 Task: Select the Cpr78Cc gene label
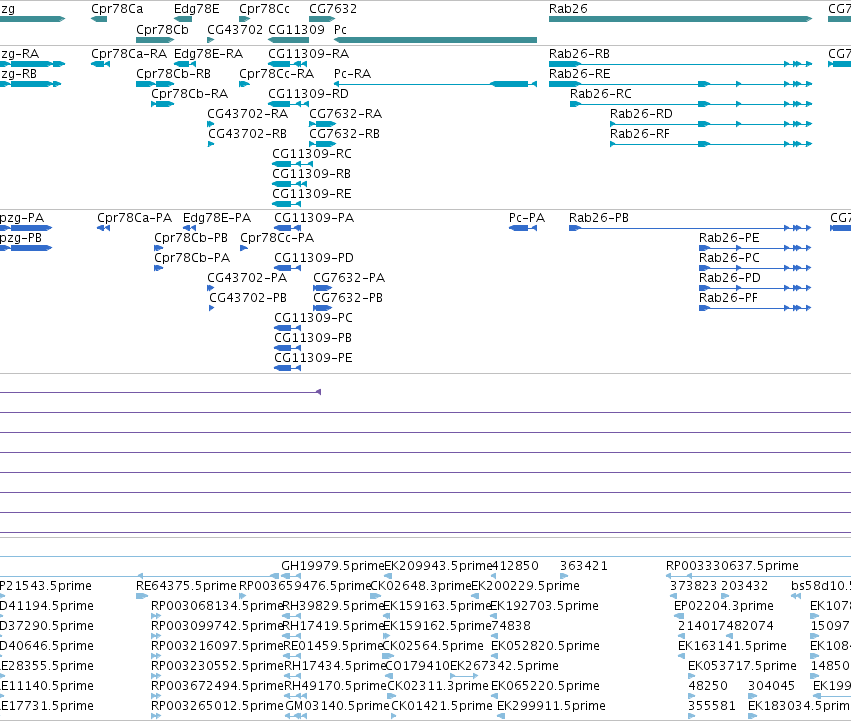264,9
